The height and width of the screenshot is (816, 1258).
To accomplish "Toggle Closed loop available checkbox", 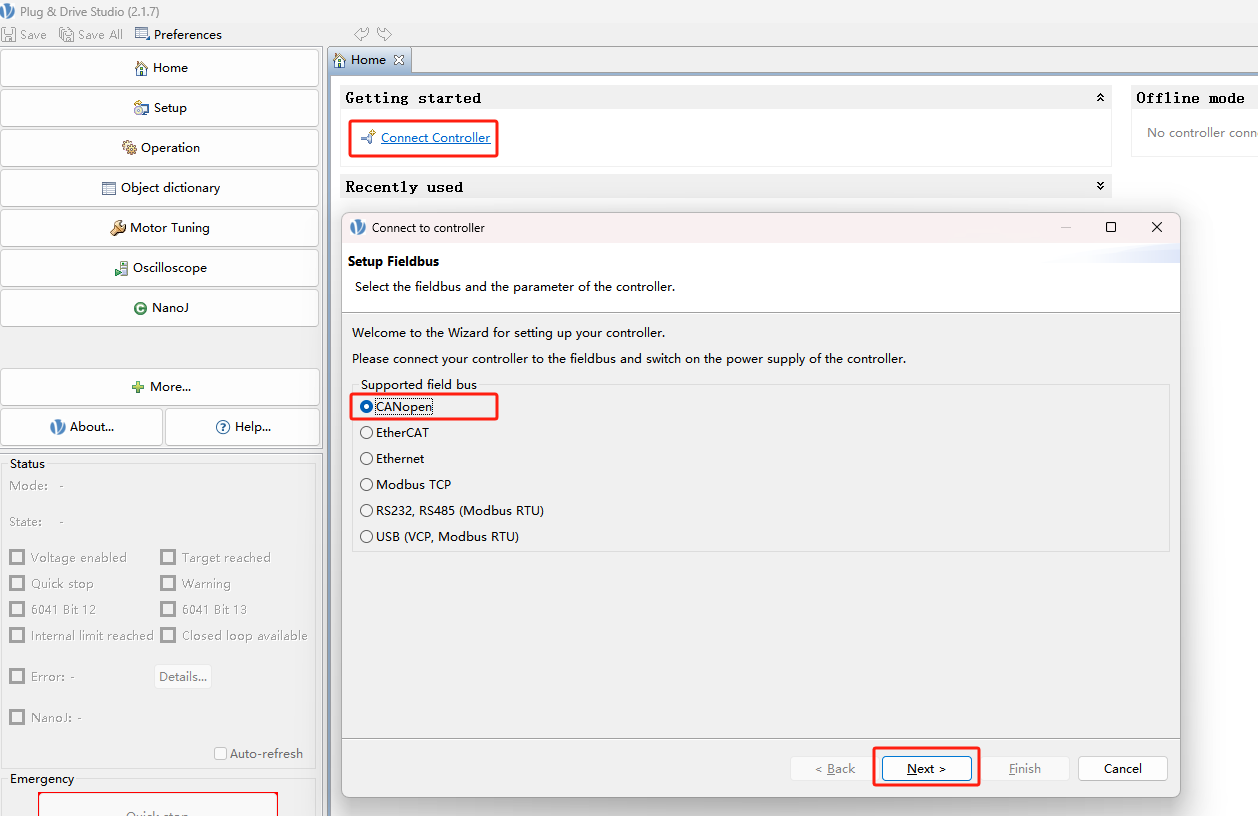I will [x=168, y=636].
